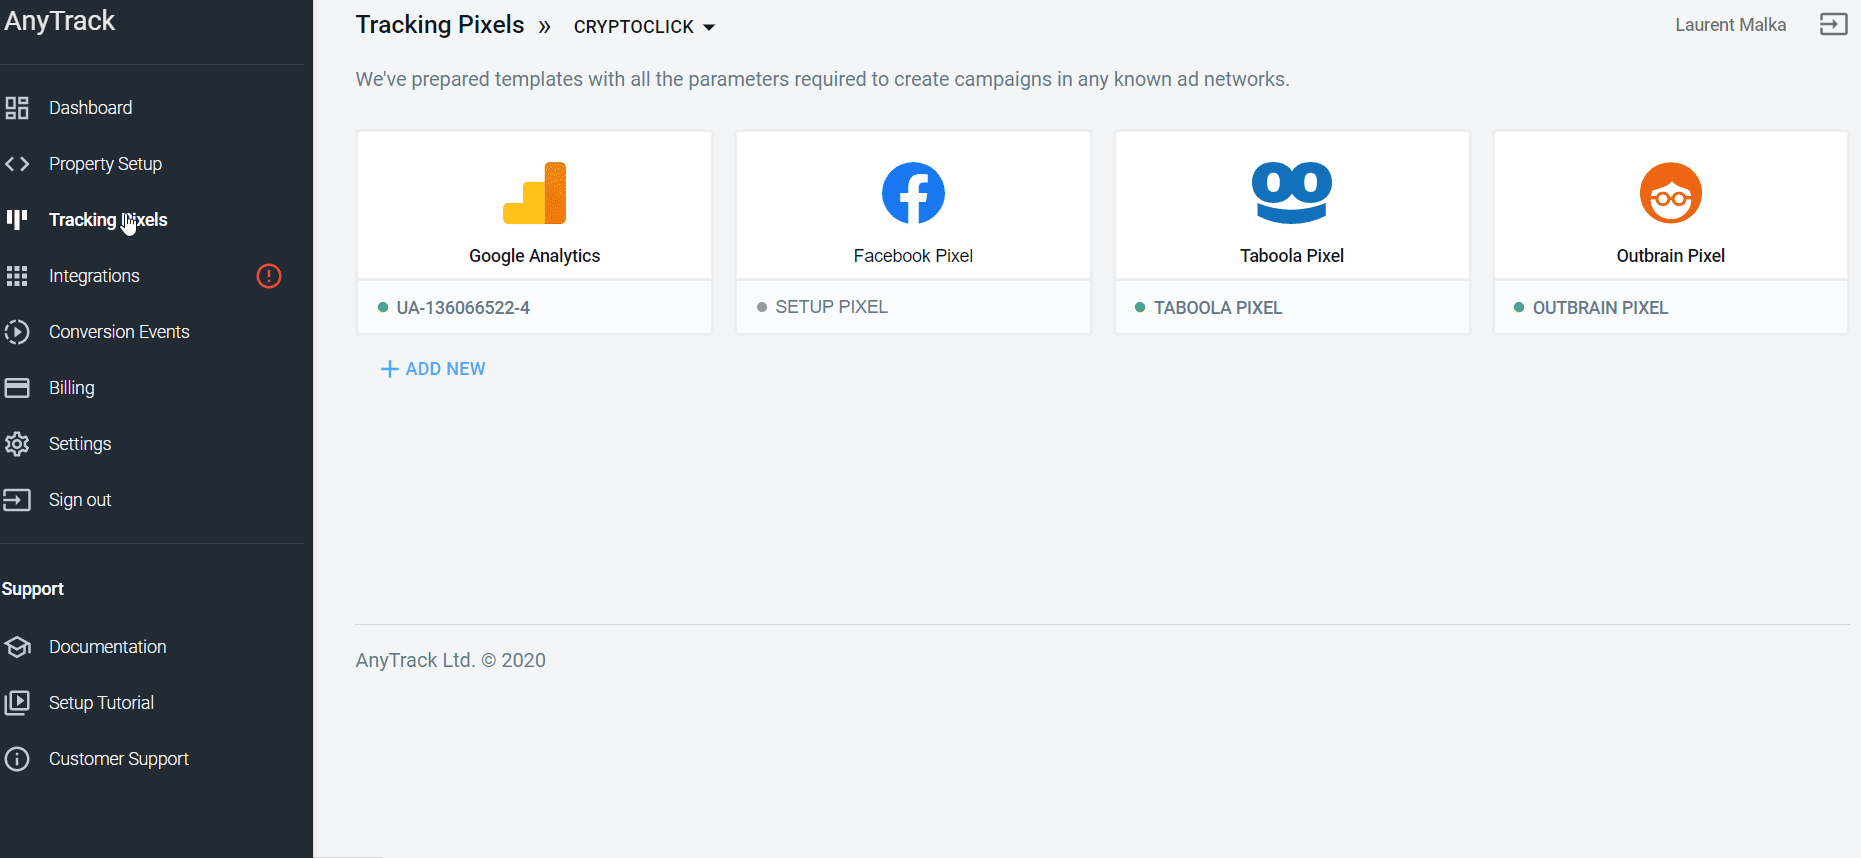Click the Facebook Pixel card title
This screenshot has width=1861, height=858.
913,256
